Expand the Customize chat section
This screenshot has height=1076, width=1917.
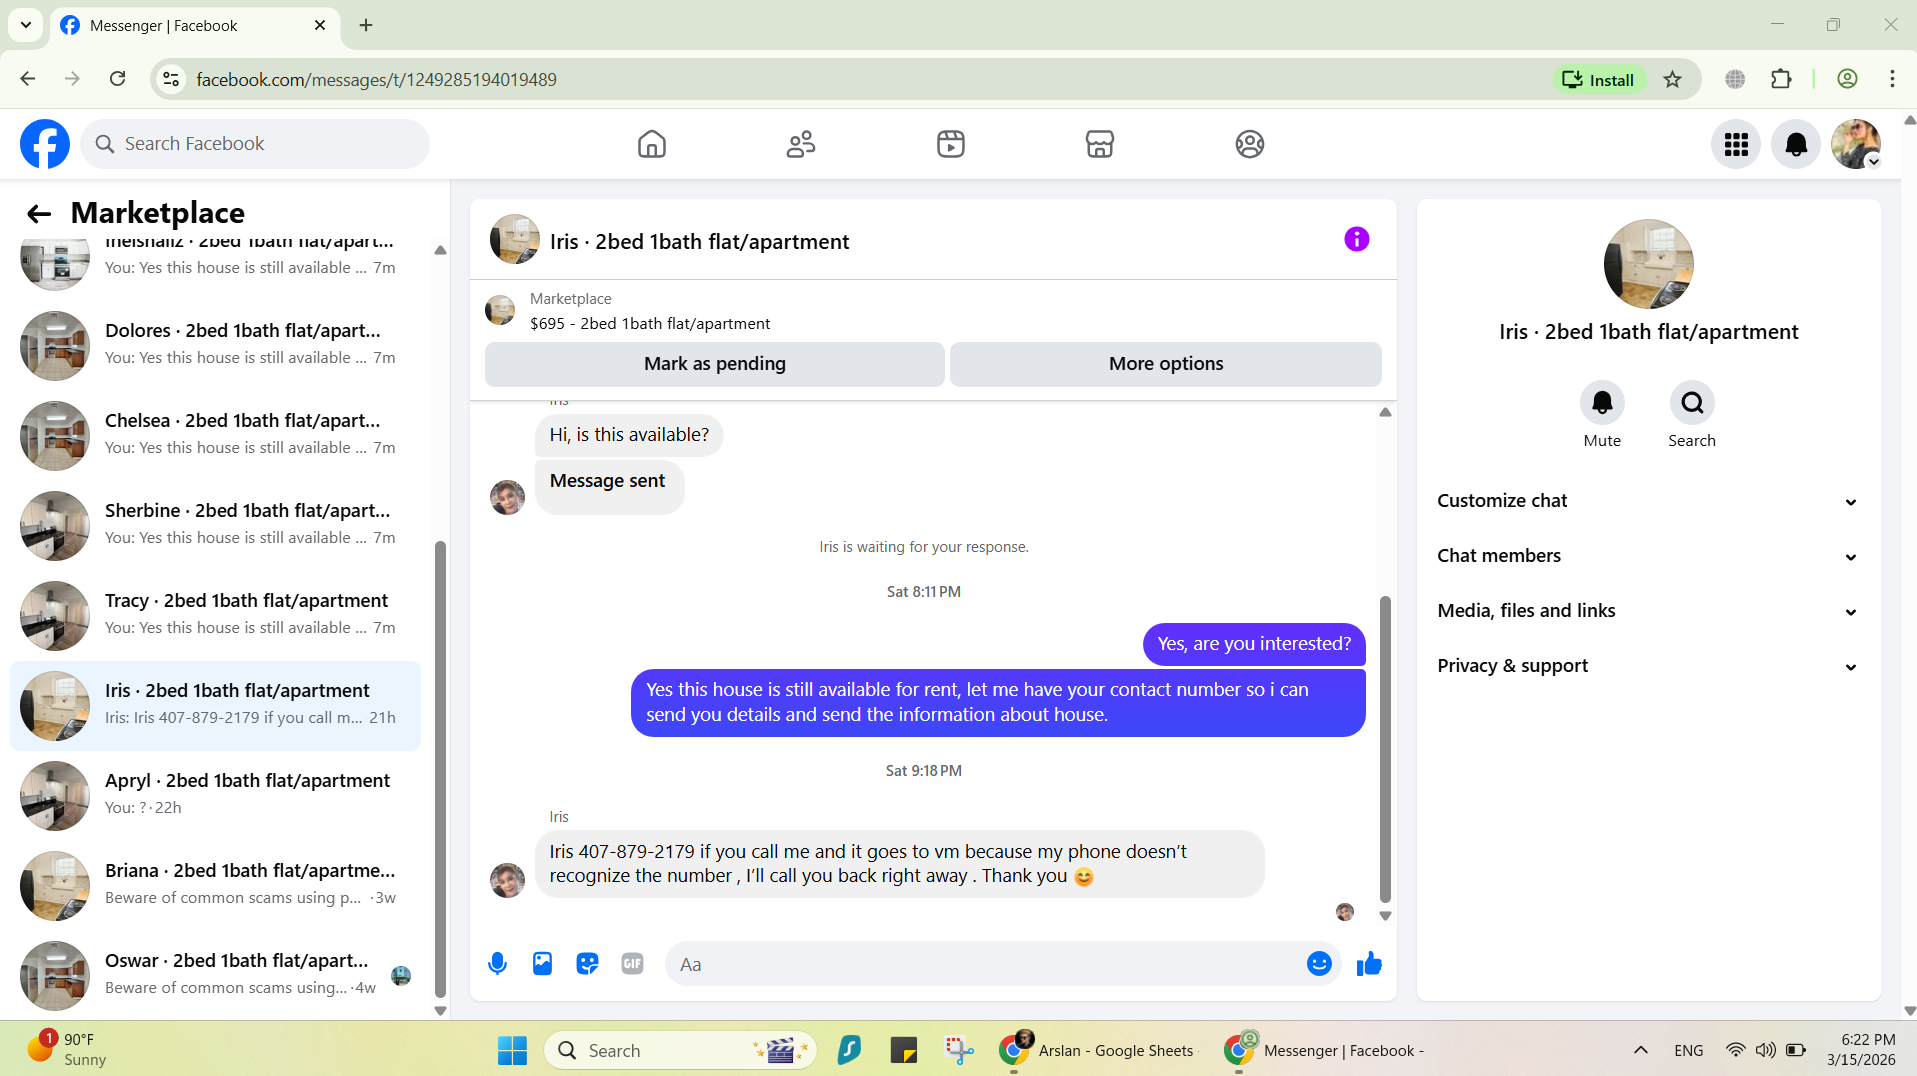click(1648, 501)
